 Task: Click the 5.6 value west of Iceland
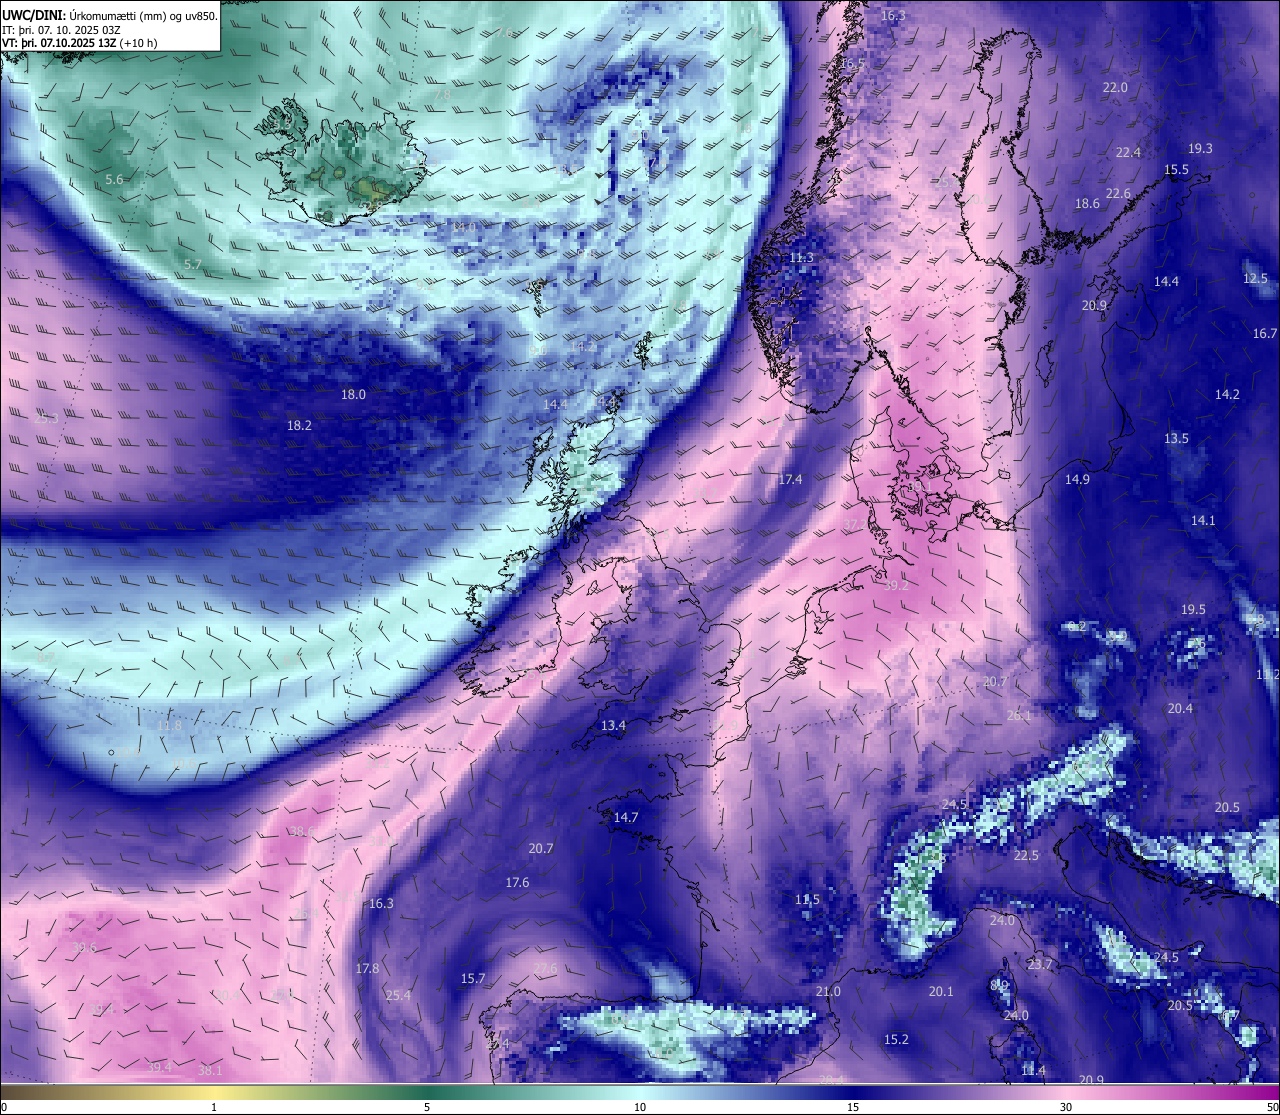[x=114, y=180]
